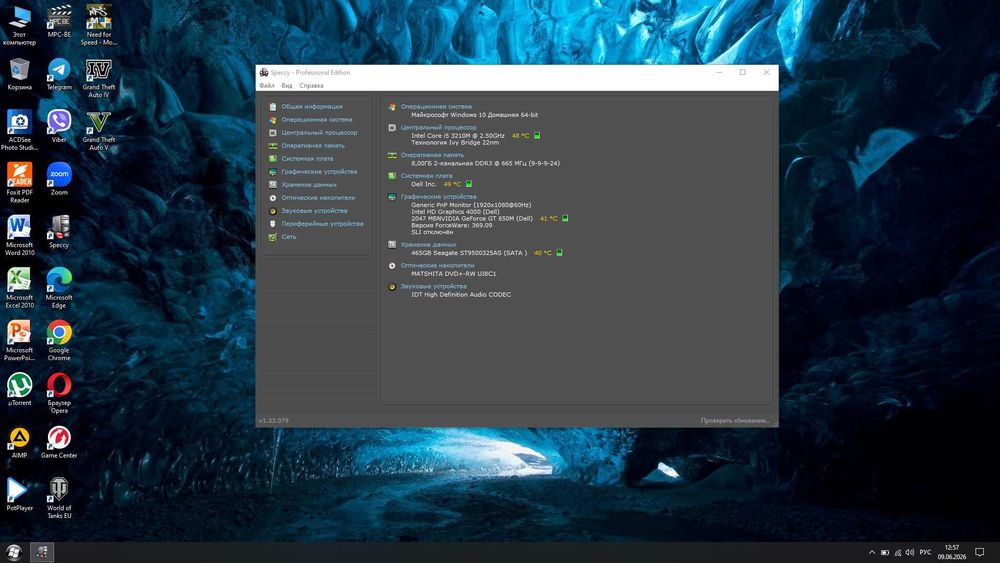Click optical disc icon in summary panel
The image size is (1000, 563).
(392, 266)
